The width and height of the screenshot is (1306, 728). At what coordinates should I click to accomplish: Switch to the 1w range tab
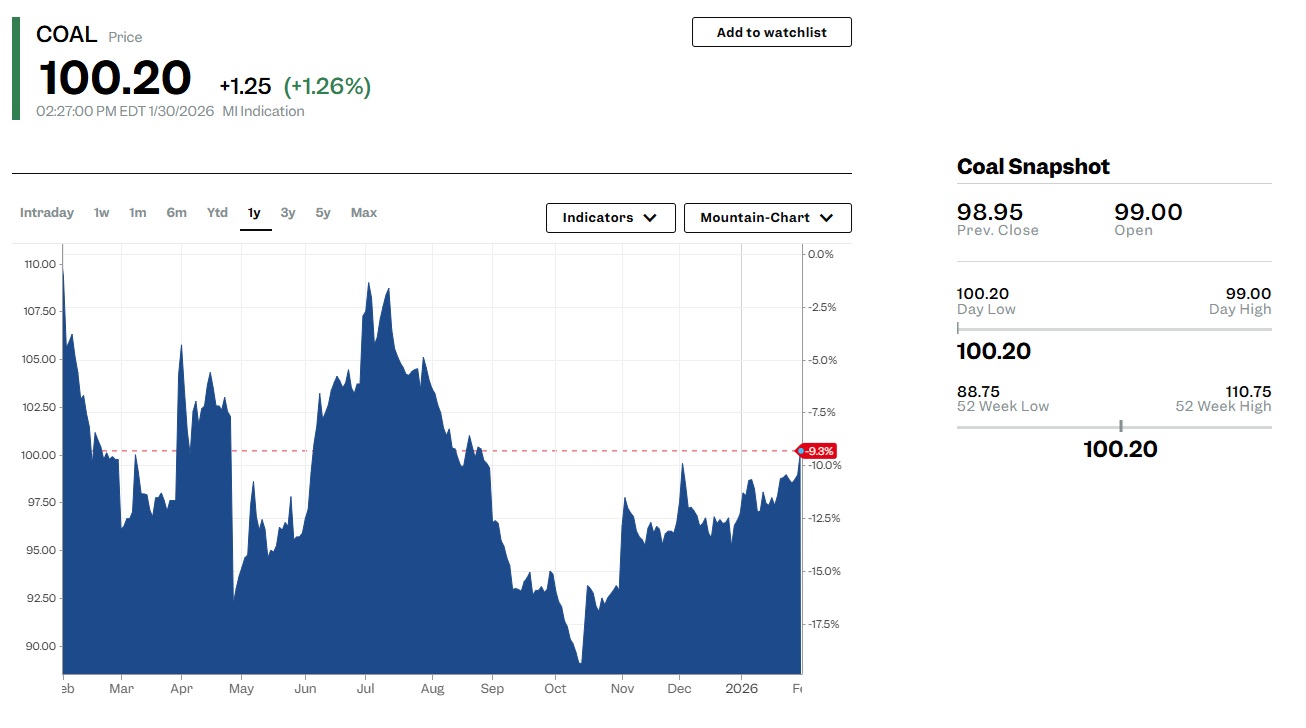pyautogui.click(x=102, y=213)
